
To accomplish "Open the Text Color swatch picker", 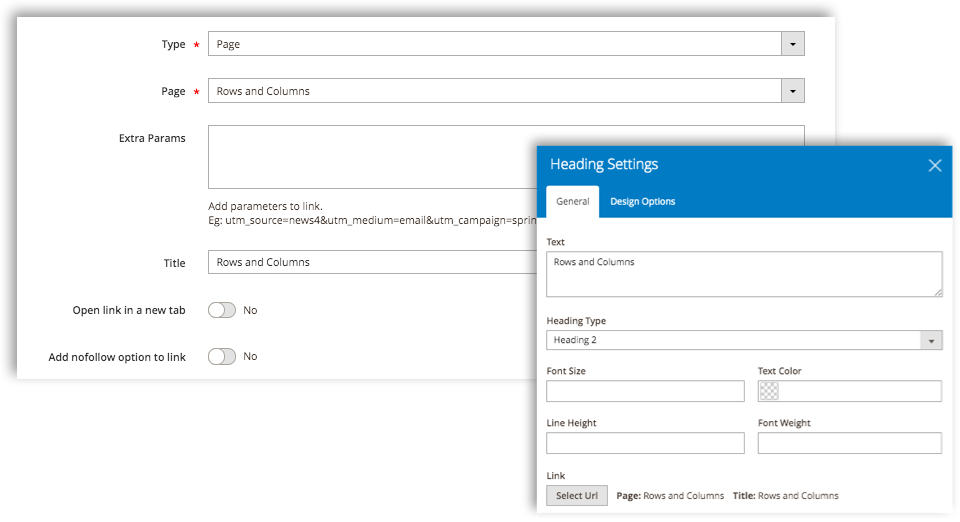I will pos(769,391).
